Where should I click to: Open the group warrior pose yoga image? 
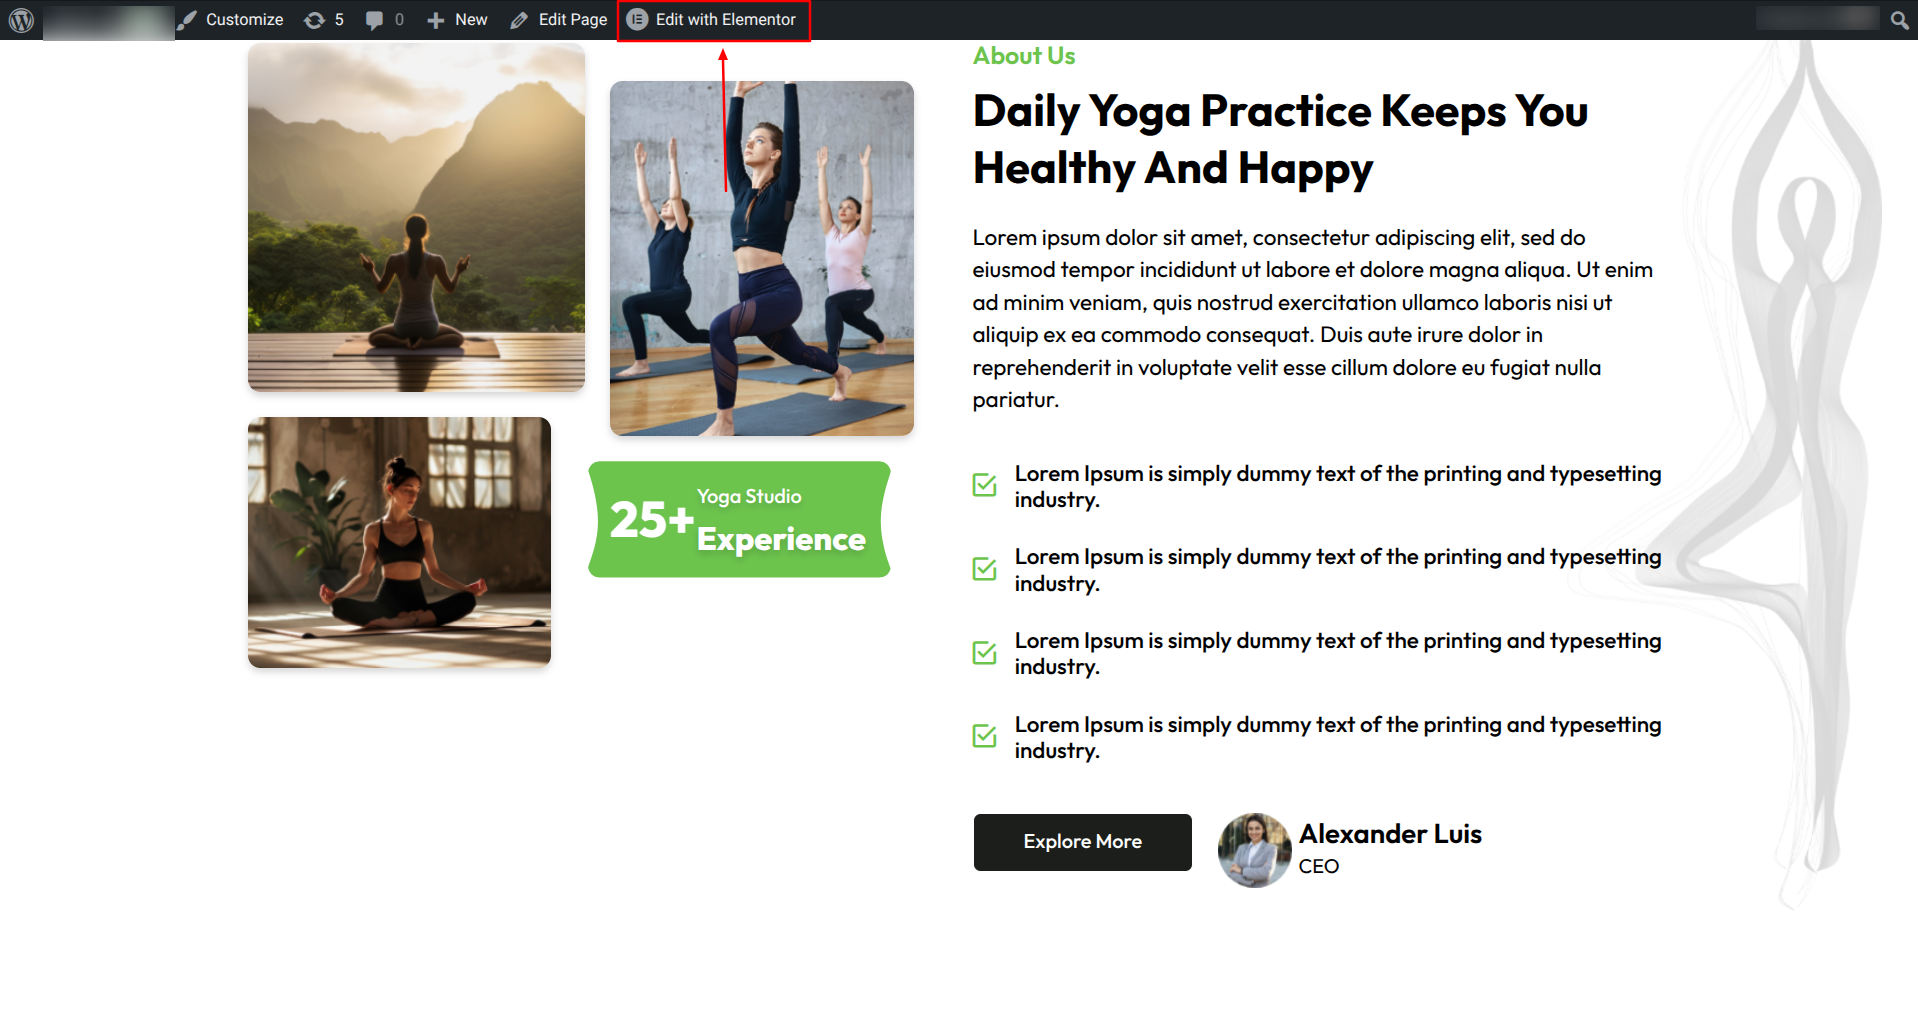point(762,258)
